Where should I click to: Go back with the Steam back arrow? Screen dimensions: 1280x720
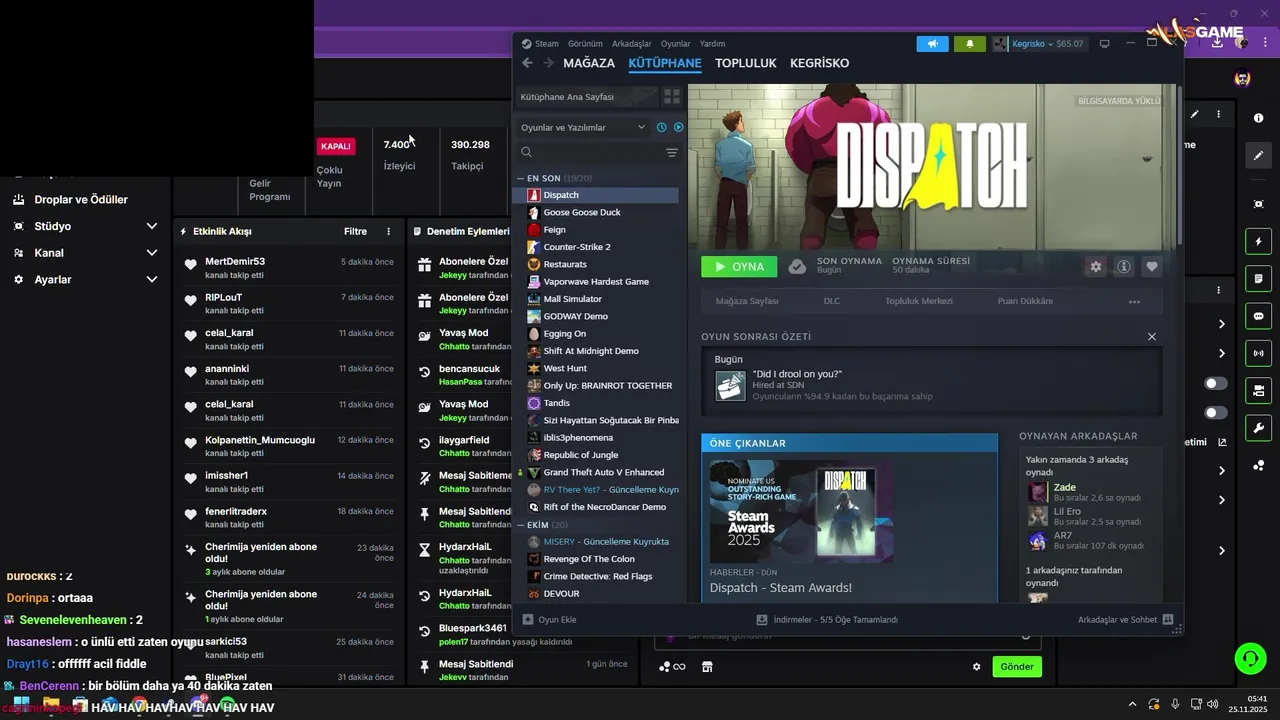527,63
